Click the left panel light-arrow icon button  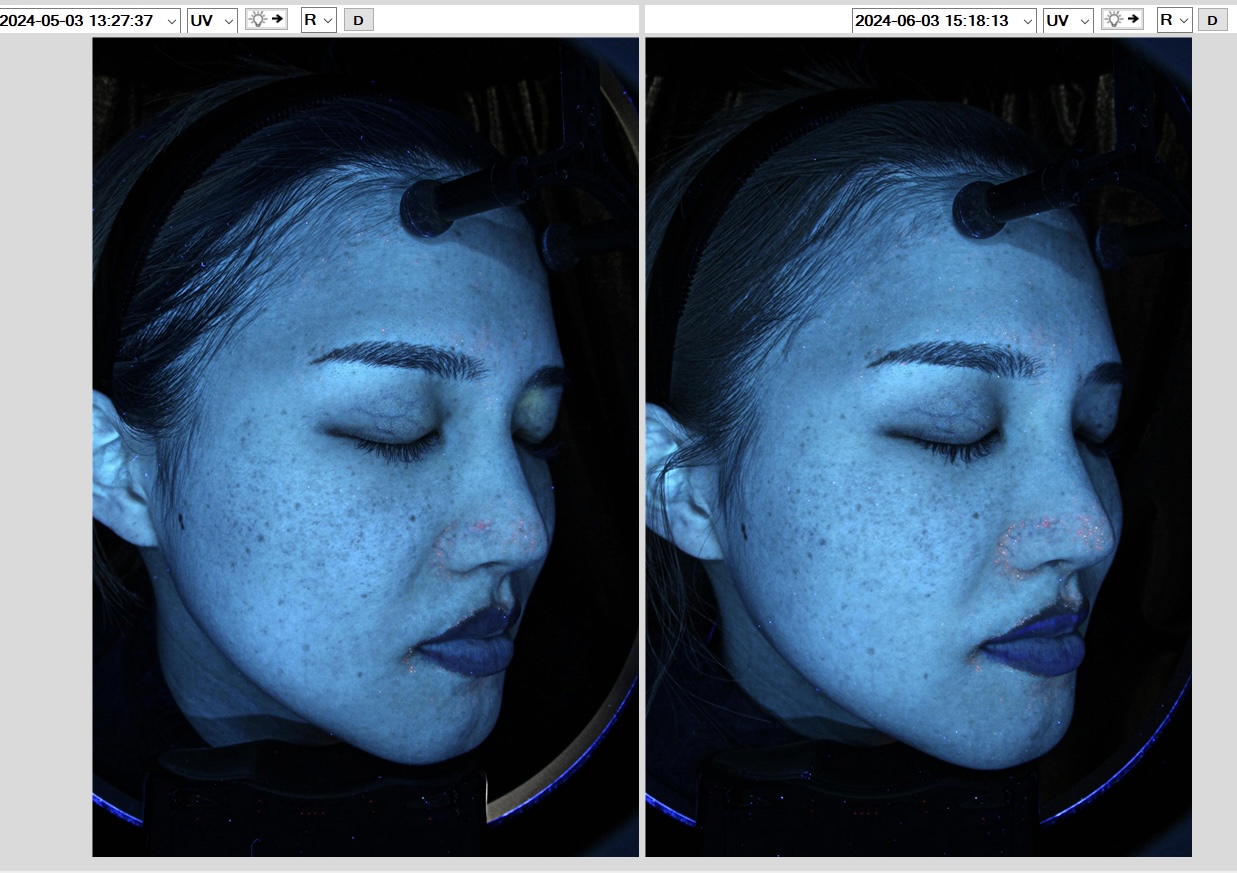point(266,19)
